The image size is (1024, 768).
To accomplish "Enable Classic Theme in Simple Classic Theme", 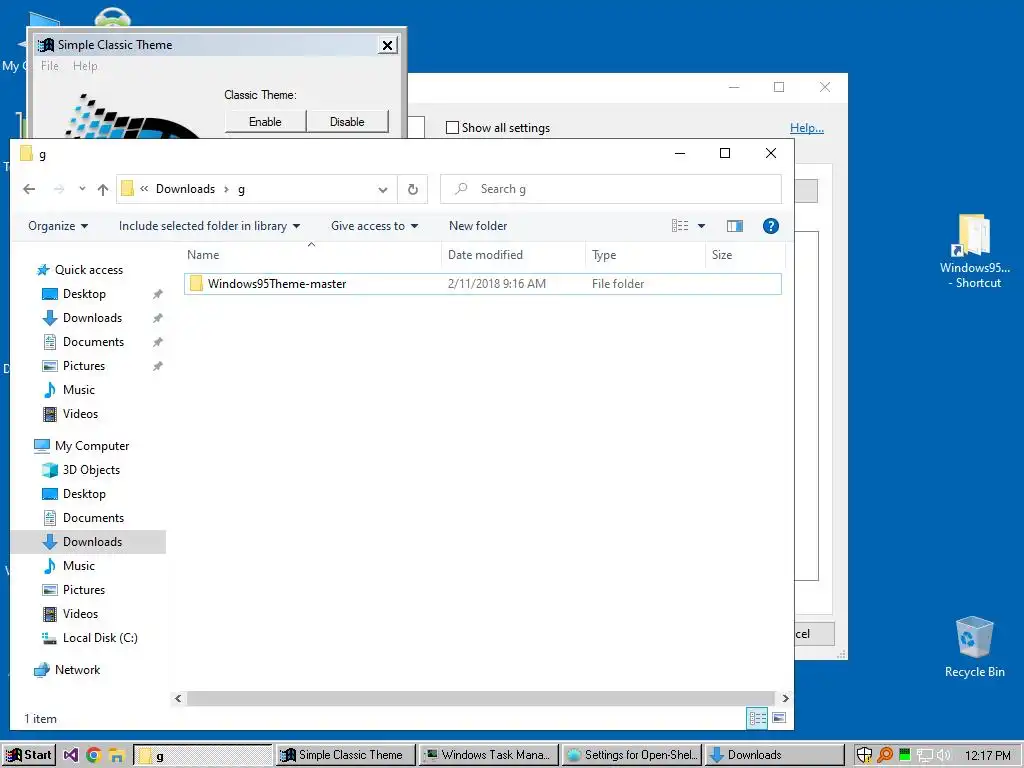I will pyautogui.click(x=265, y=122).
